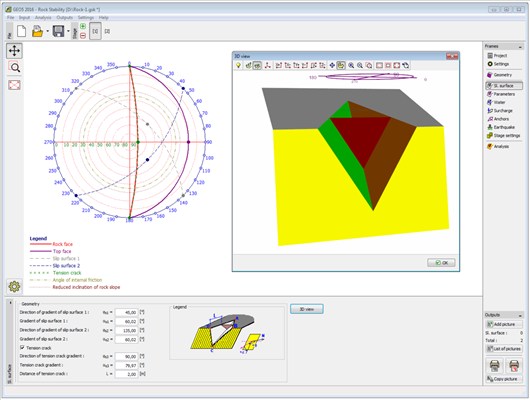Select the pan move tool with arrows
Screen dimensions: 530x400
coord(14,51)
